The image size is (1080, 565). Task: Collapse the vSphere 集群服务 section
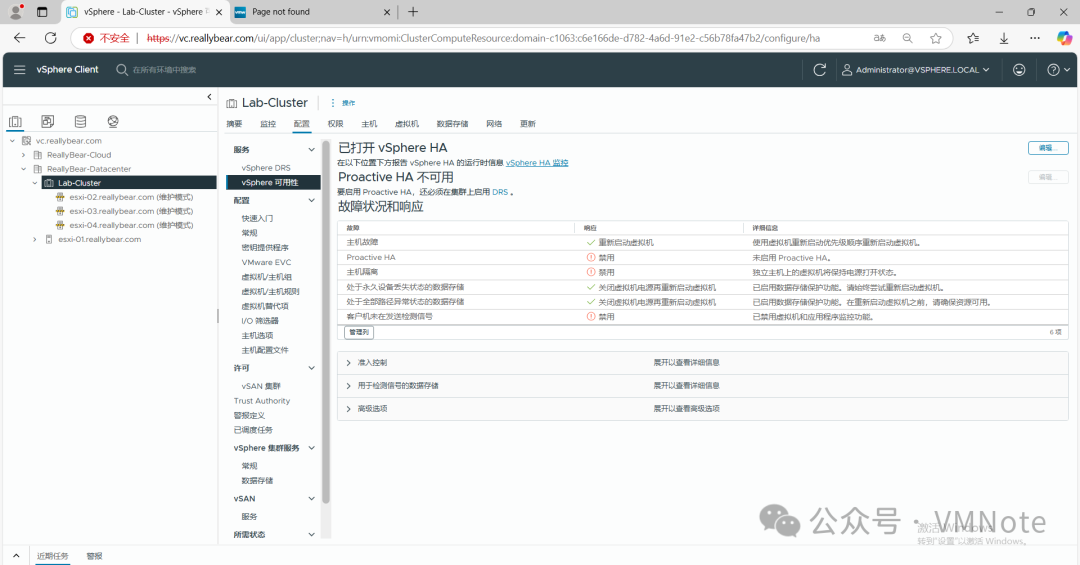311,448
